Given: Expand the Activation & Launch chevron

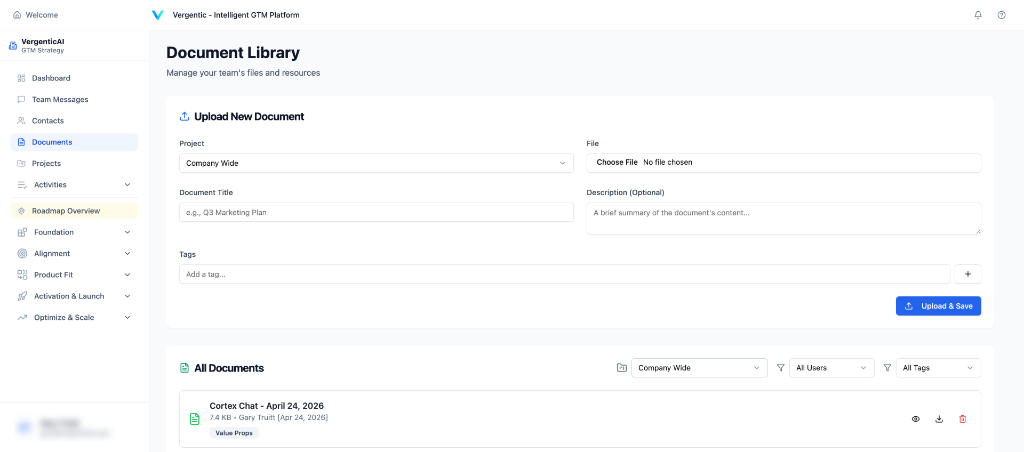Looking at the screenshot, I should (127, 297).
